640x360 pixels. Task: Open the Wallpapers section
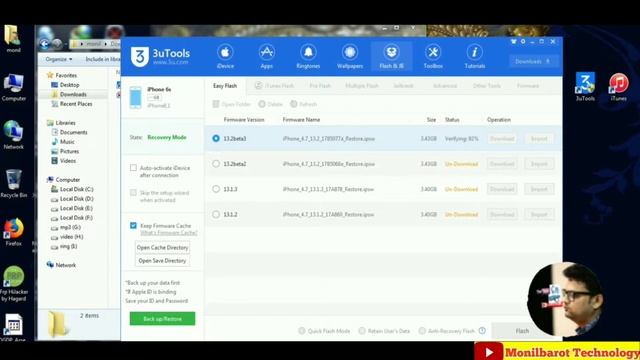pos(350,56)
